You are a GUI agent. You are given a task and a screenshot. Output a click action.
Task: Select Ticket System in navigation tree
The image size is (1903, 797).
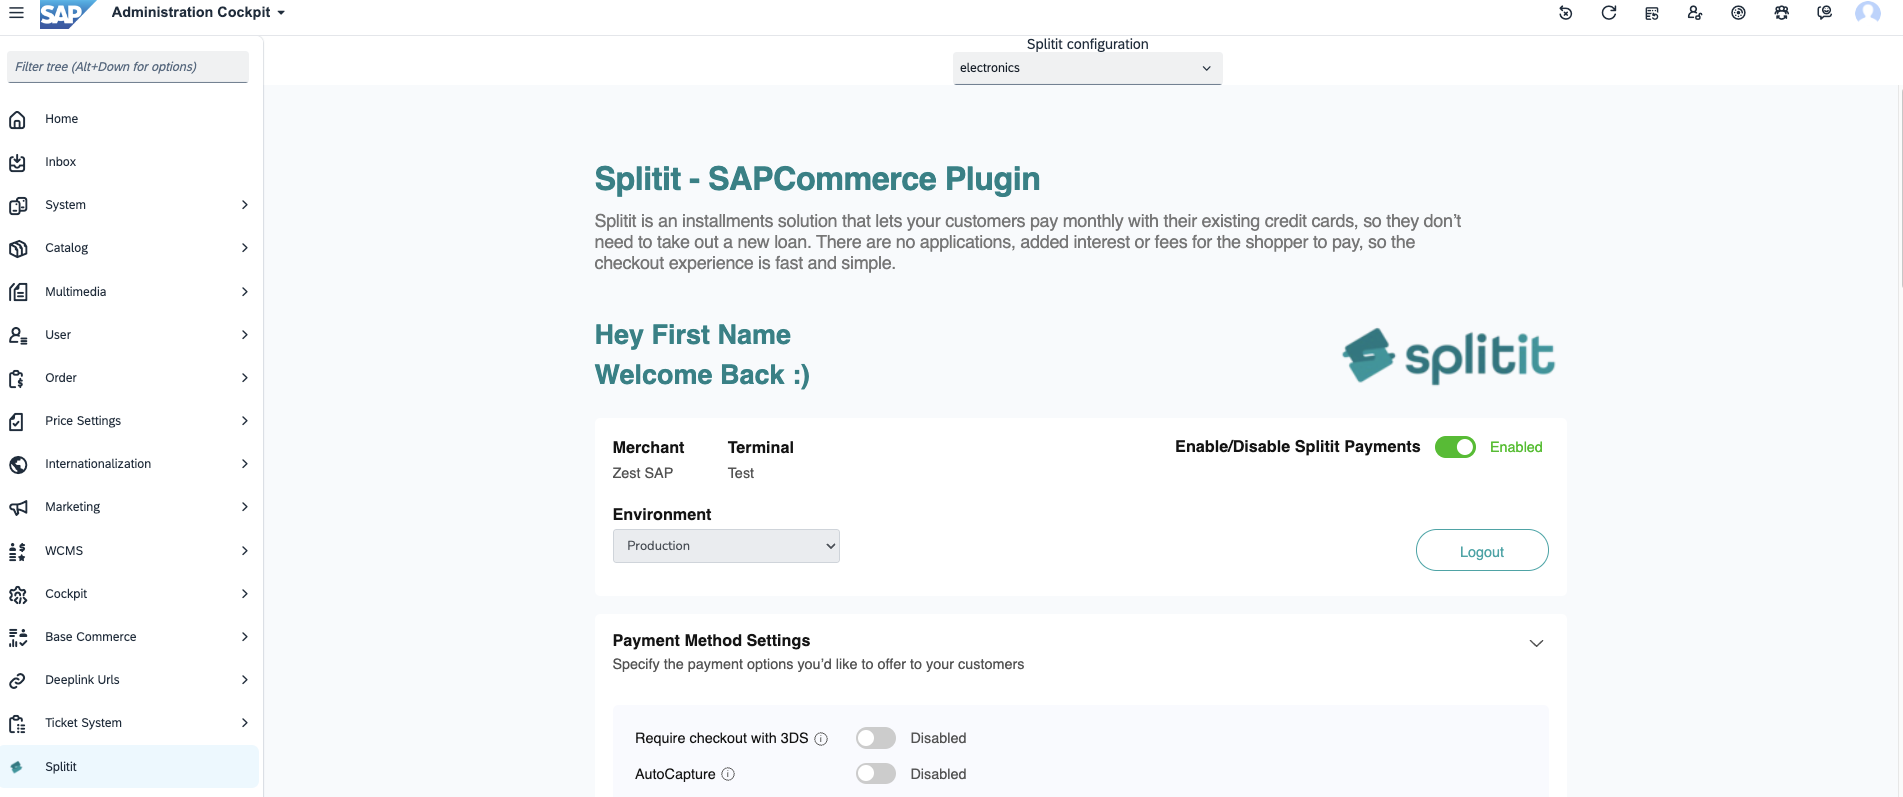[83, 723]
